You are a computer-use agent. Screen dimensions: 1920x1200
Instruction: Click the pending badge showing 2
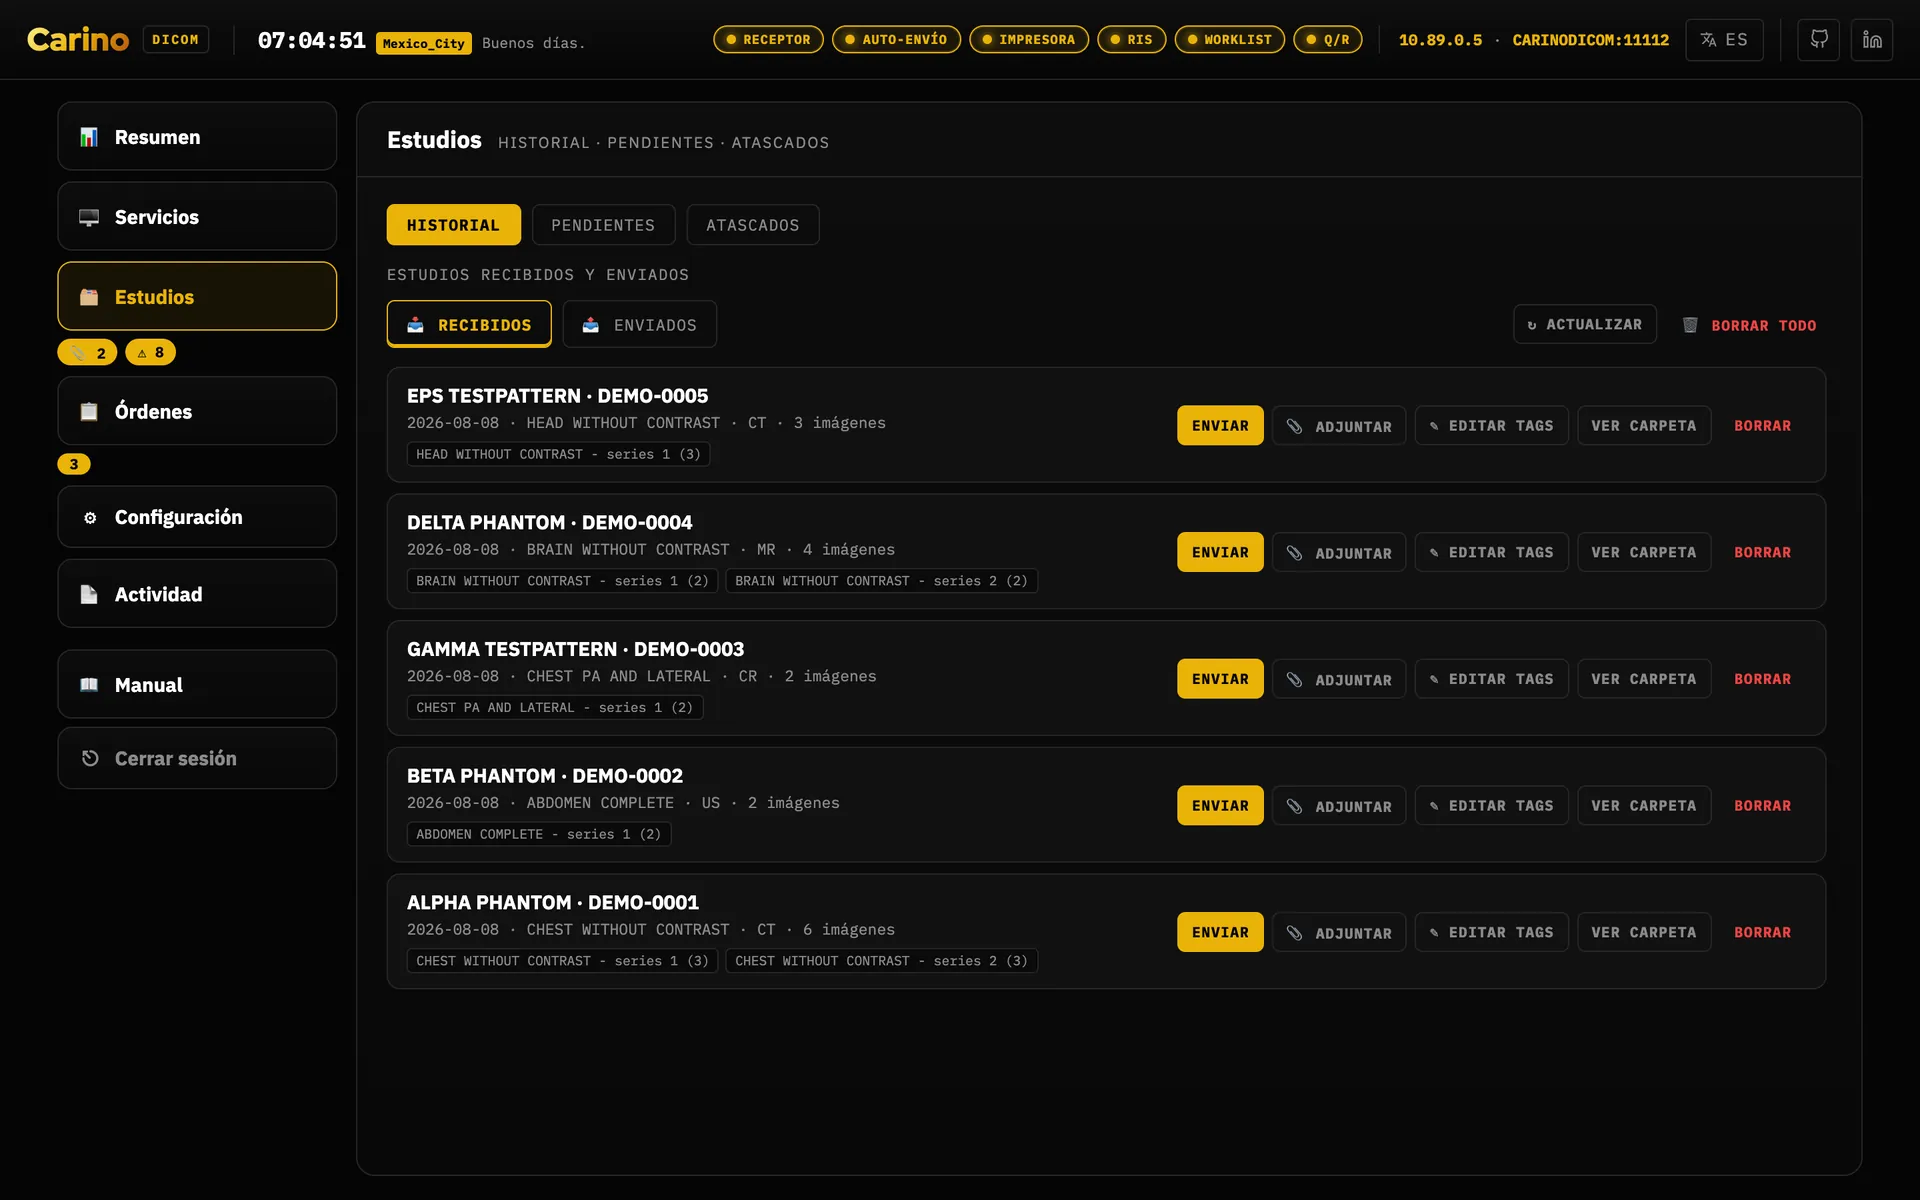click(x=88, y=353)
